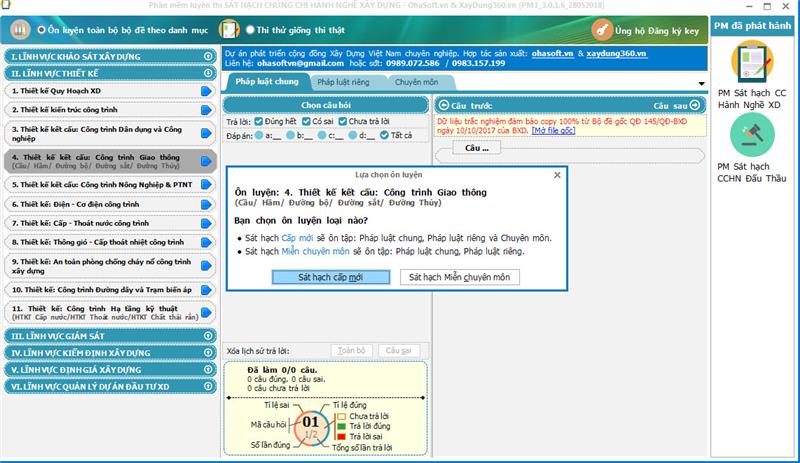Click Sát hạch cấp mới button
800x463 pixels.
[331, 277]
